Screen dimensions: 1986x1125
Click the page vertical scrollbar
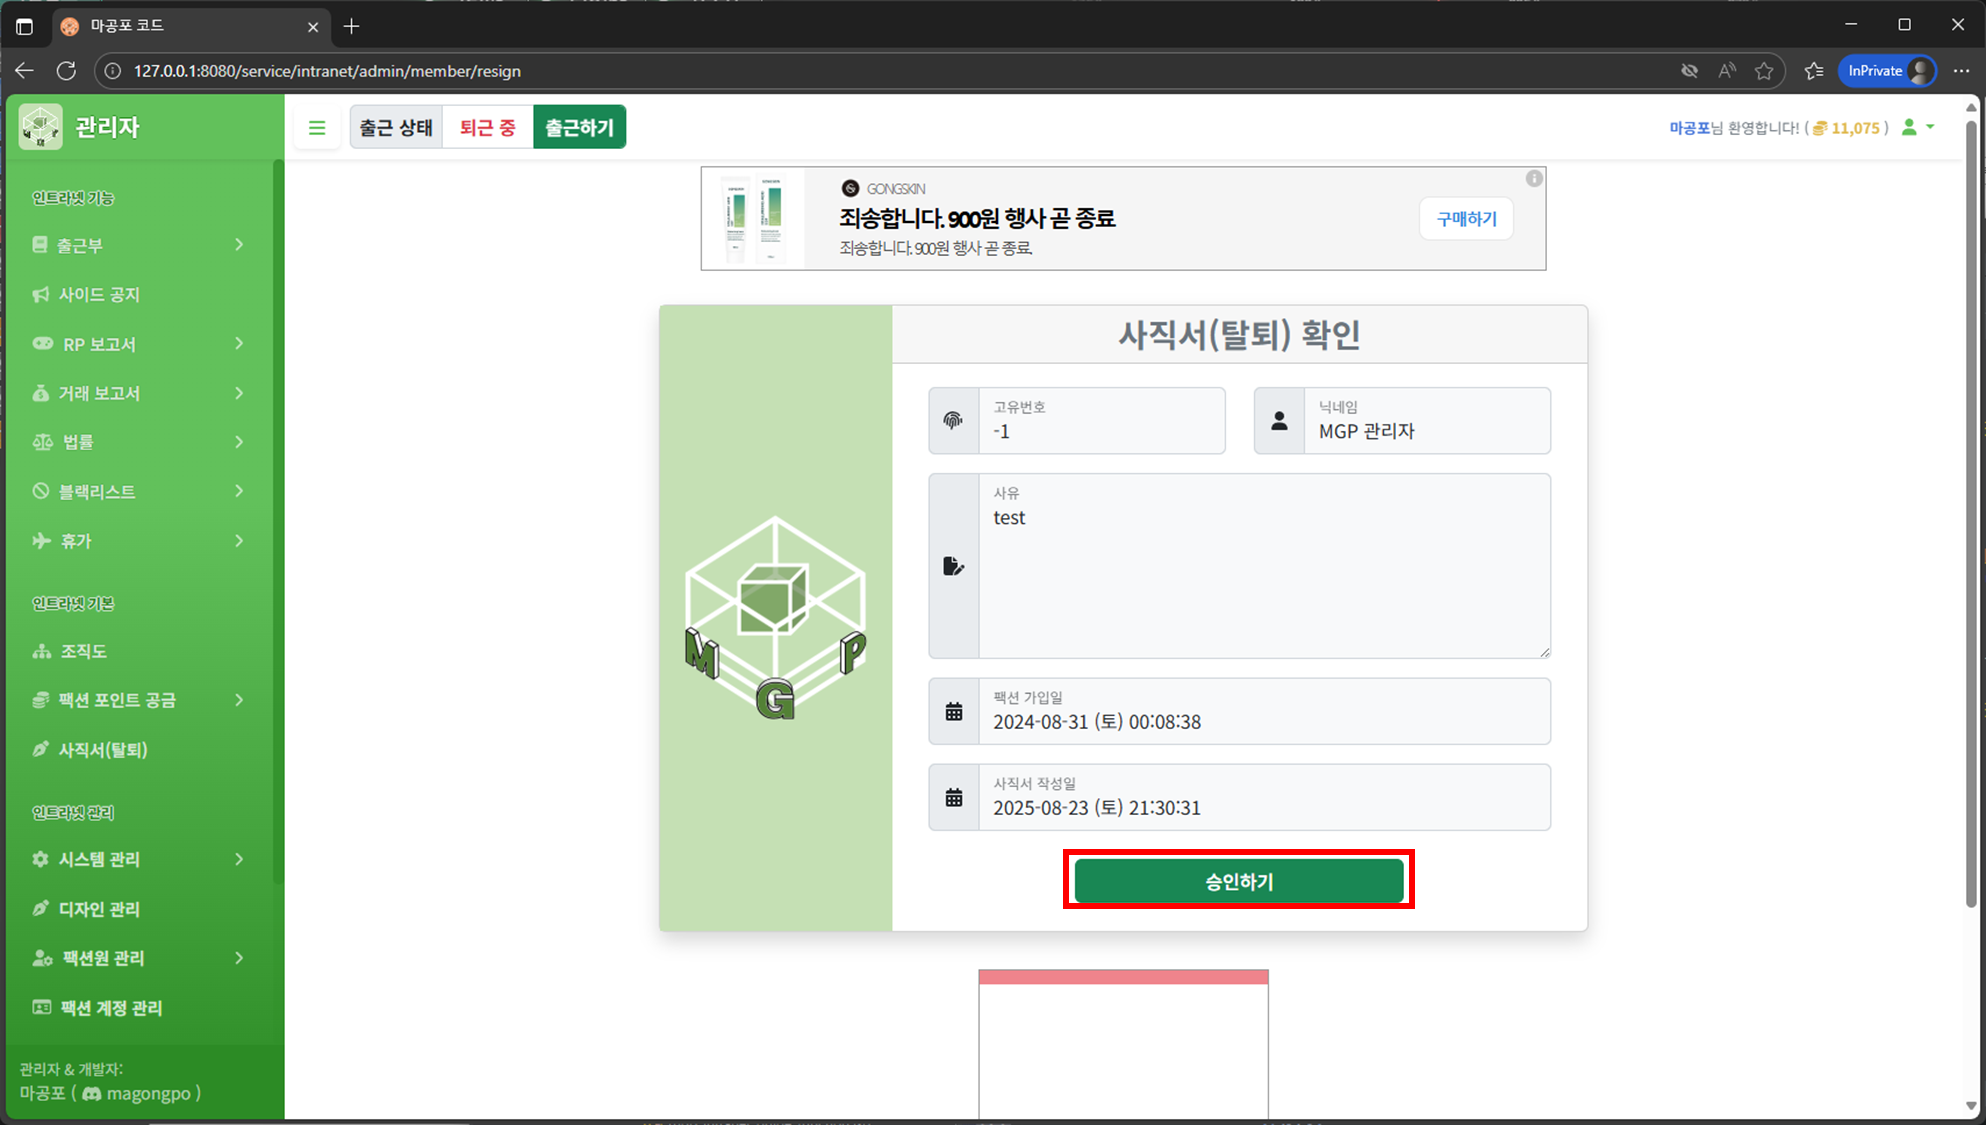click(1971, 512)
